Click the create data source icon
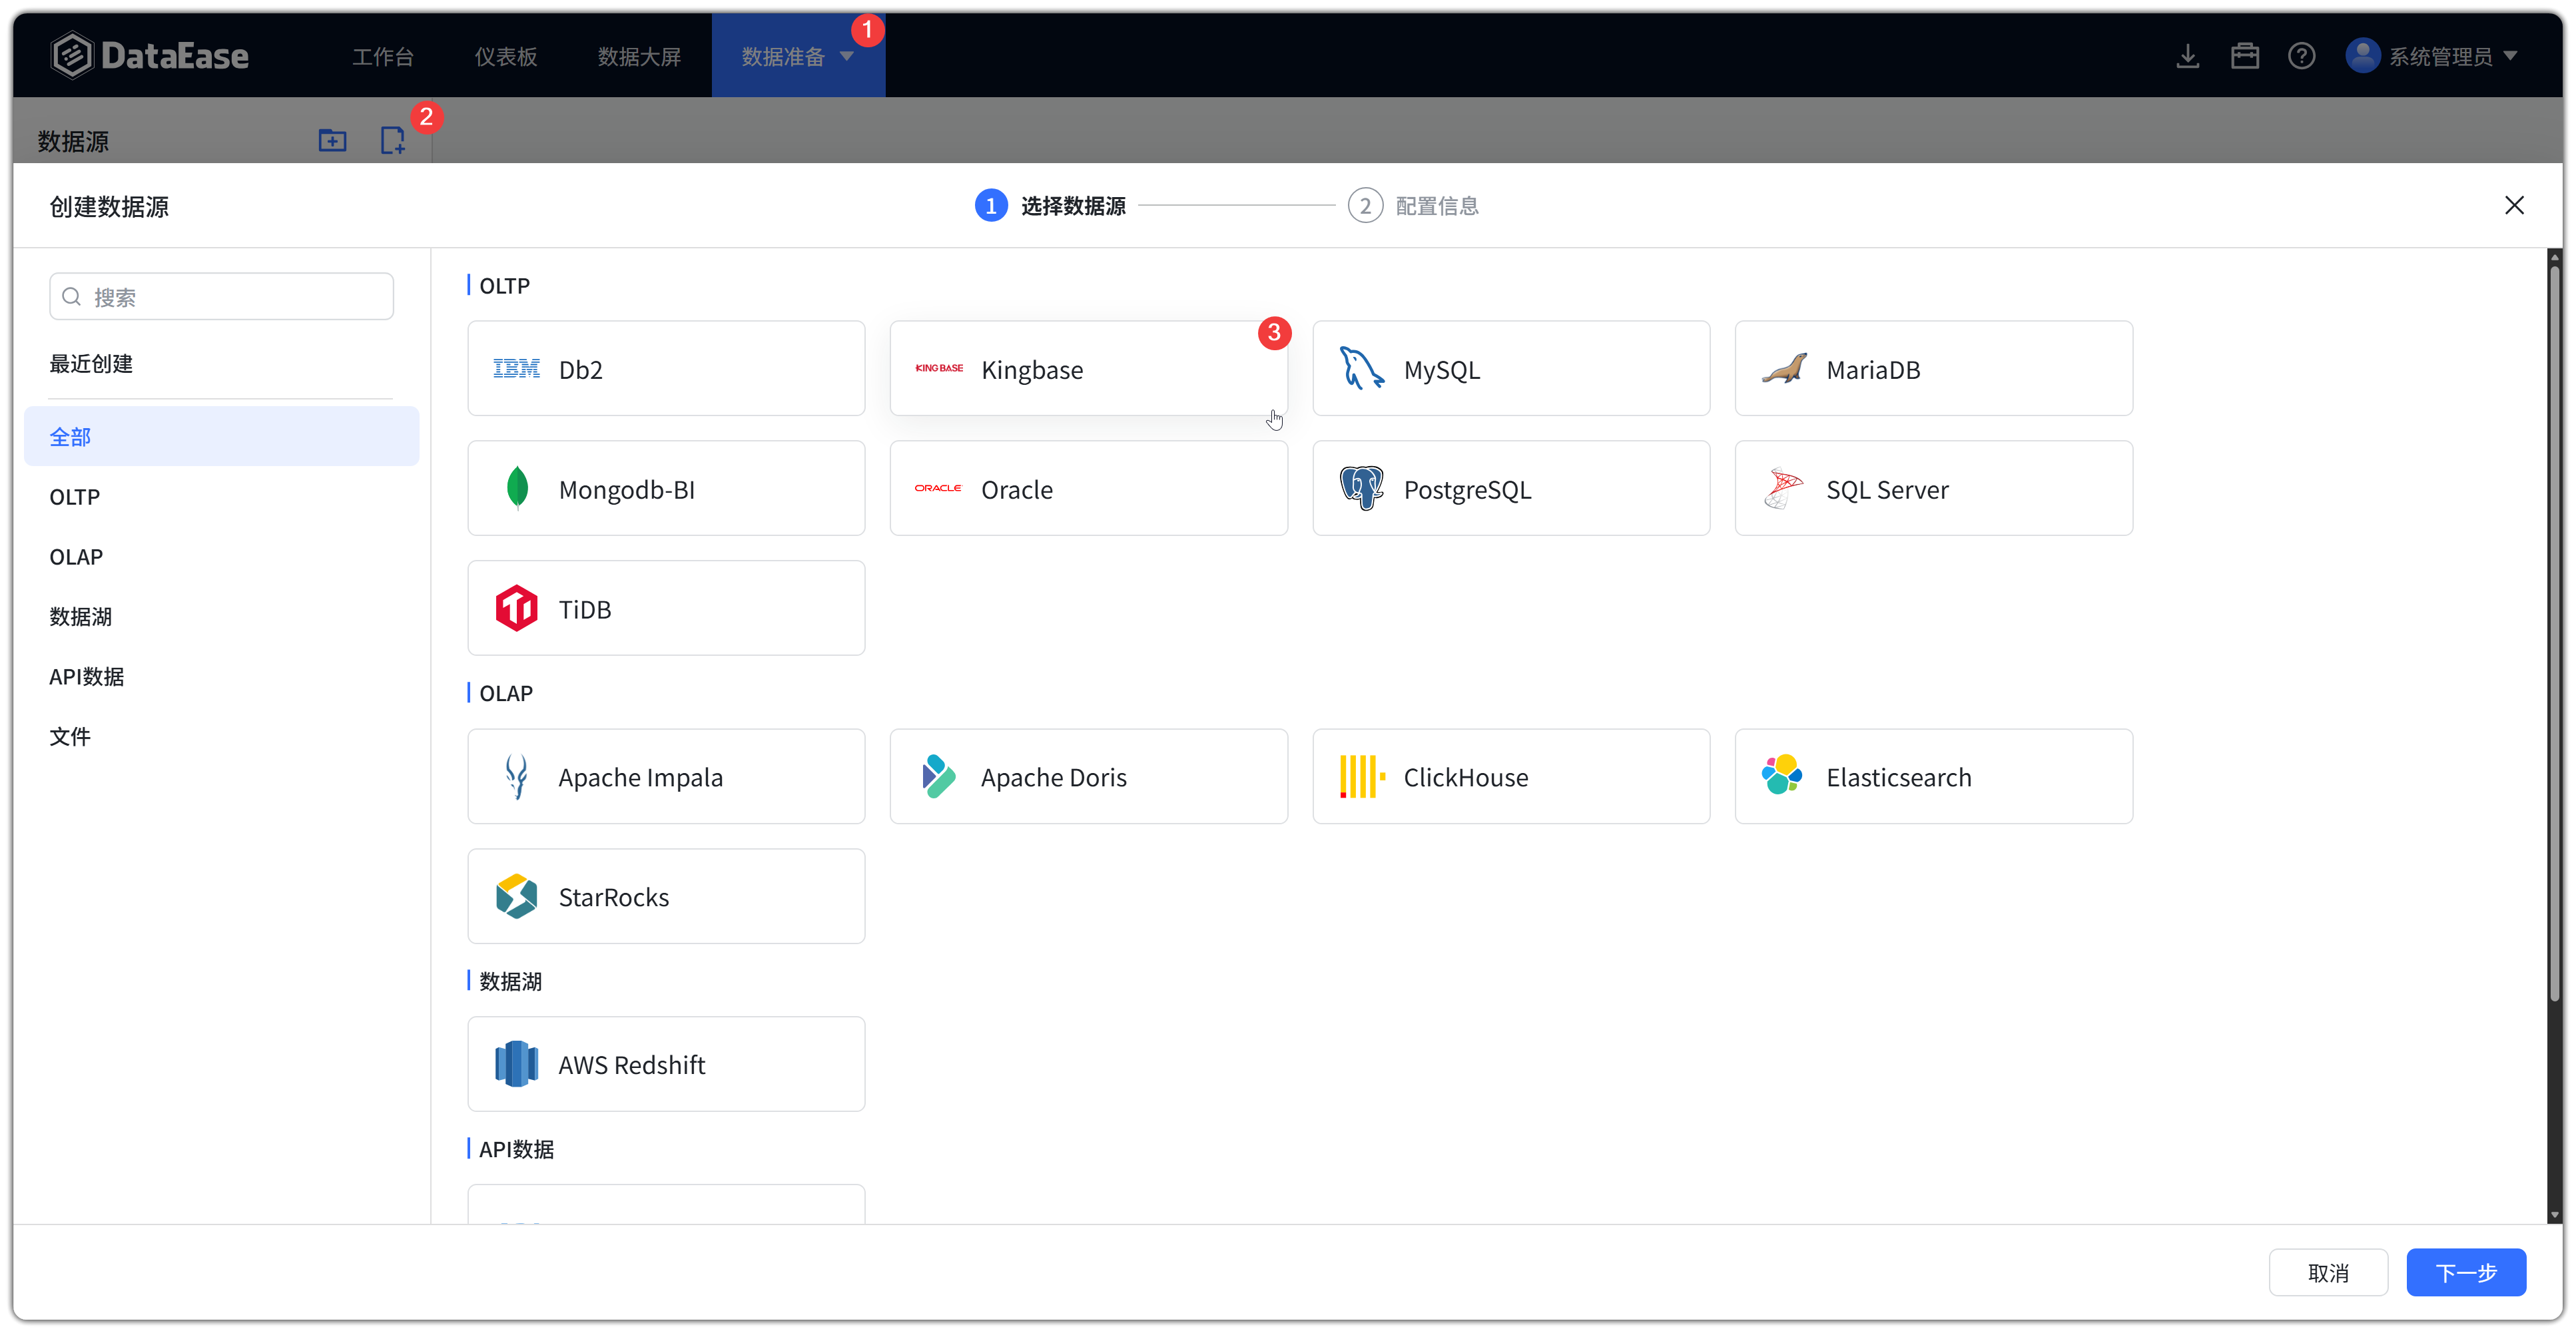Screen dimensions: 2576x1333 (x=393, y=140)
